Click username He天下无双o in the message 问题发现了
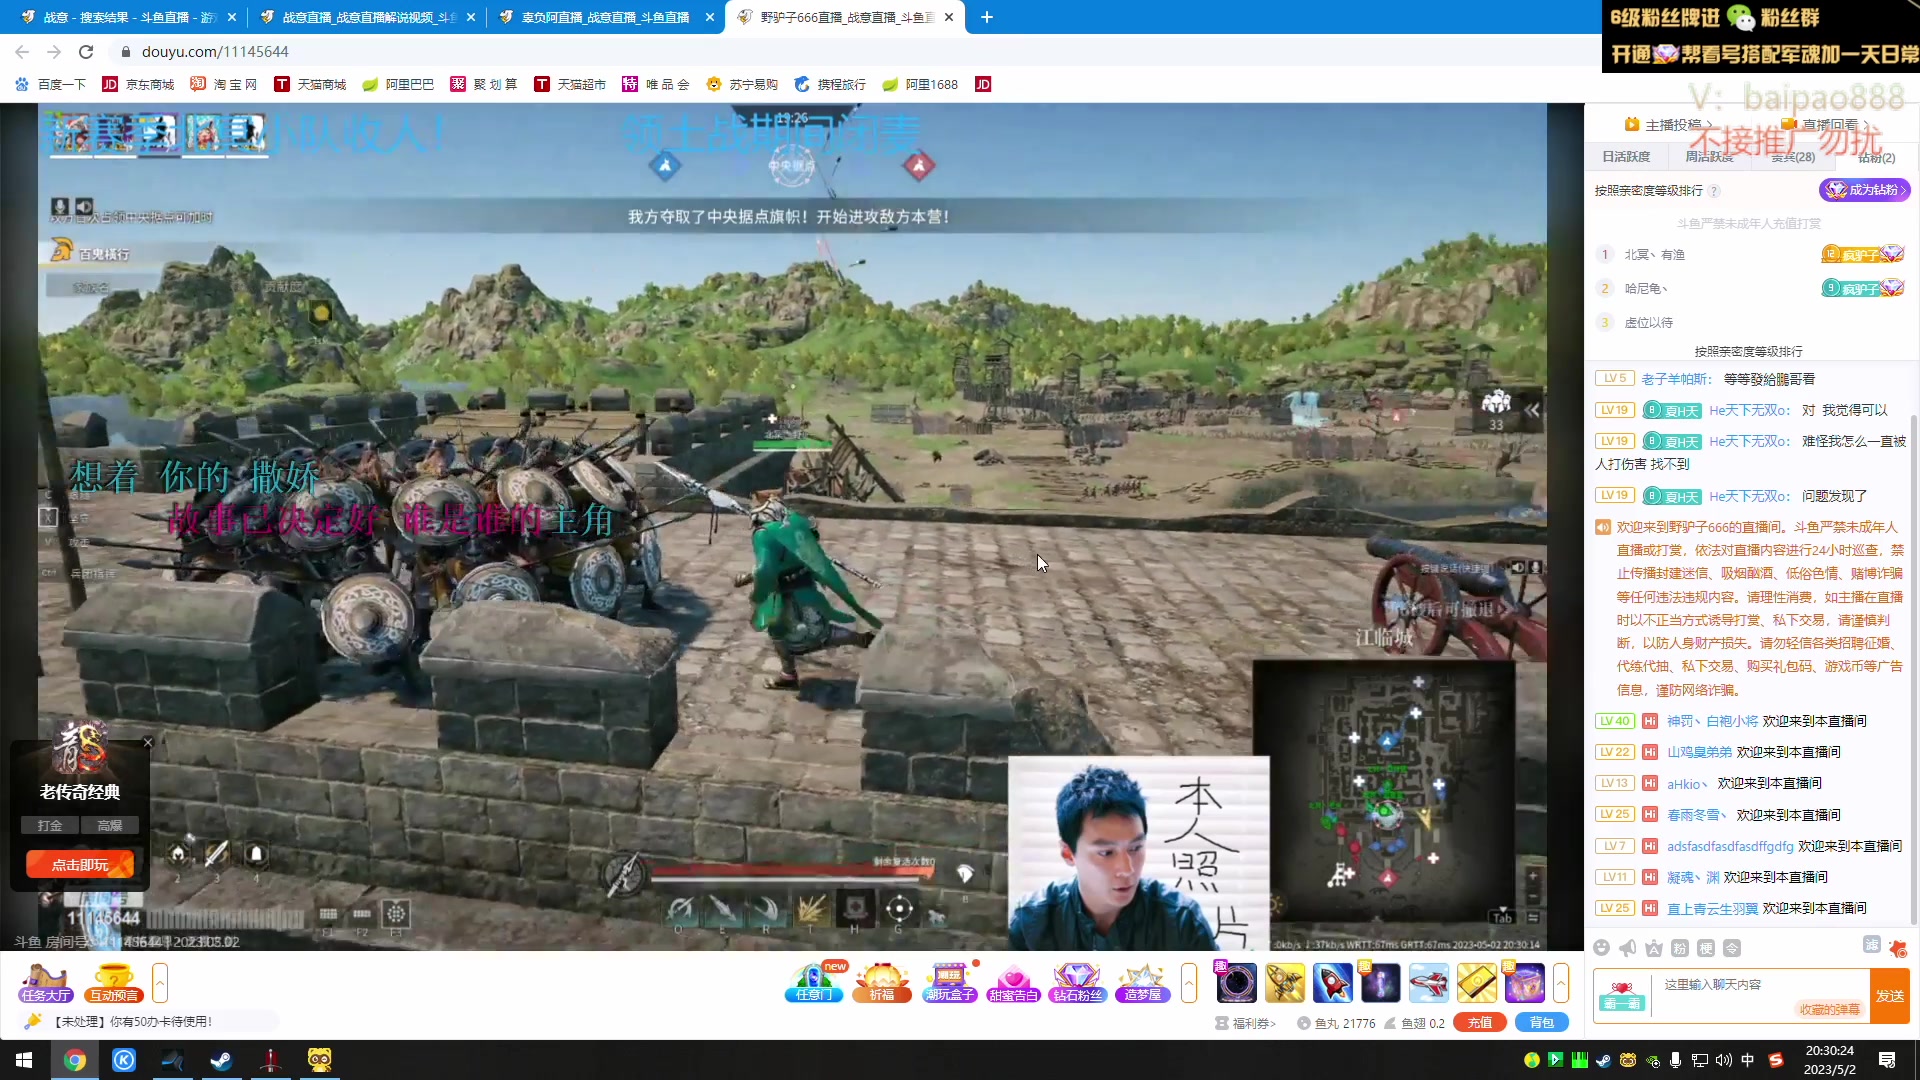The image size is (1920, 1080). [1749, 496]
